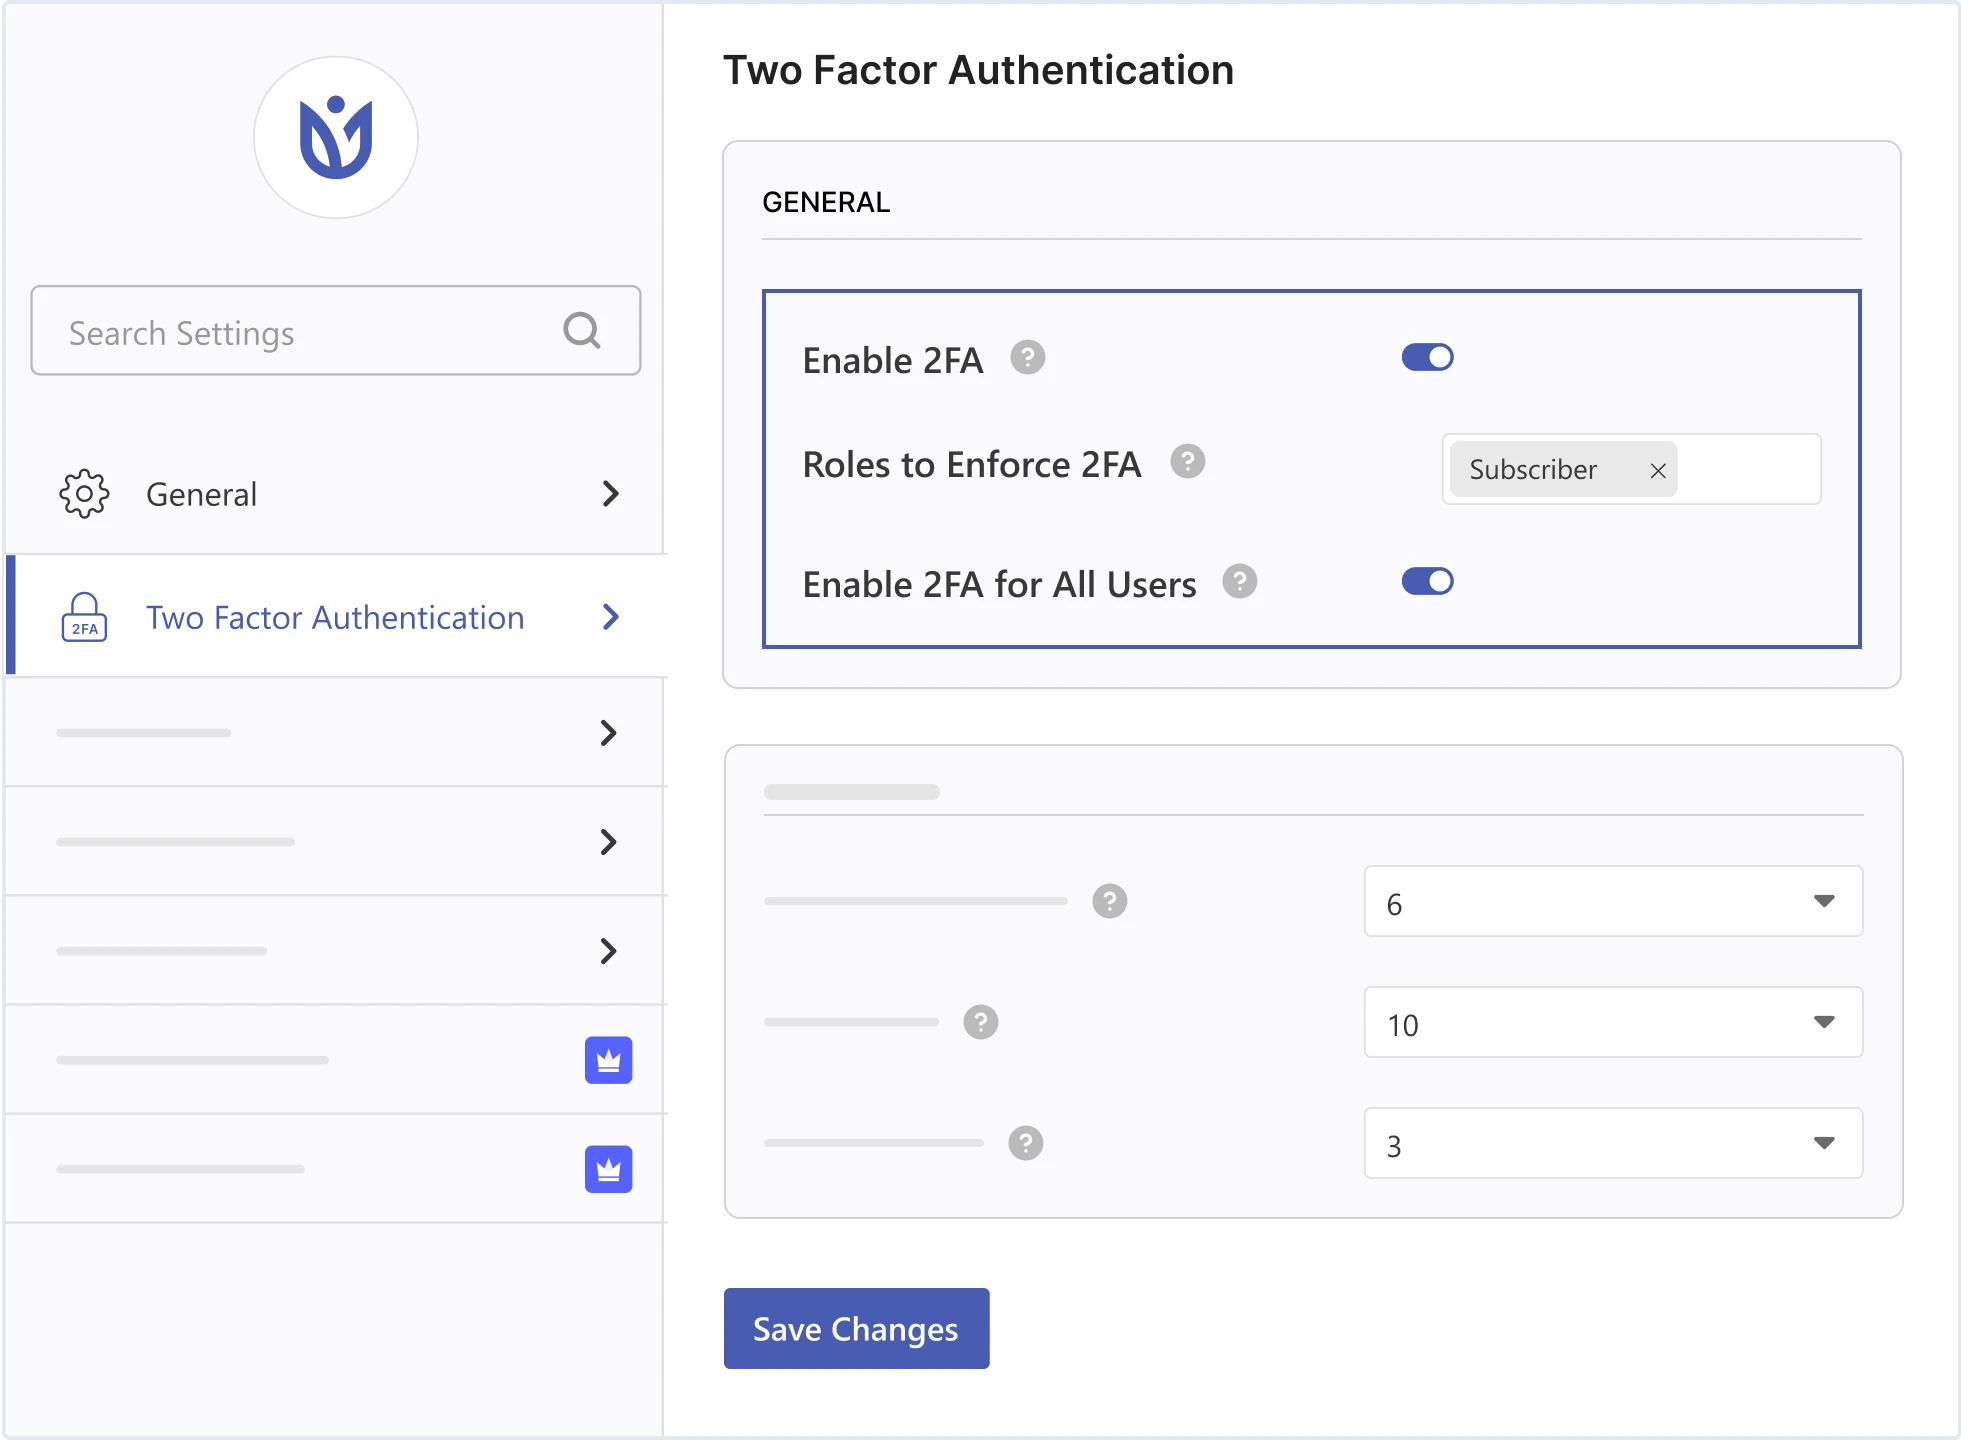Toggle the Enable 2FA for All Users switch
This screenshot has height=1440, width=1961.
pyautogui.click(x=1427, y=581)
